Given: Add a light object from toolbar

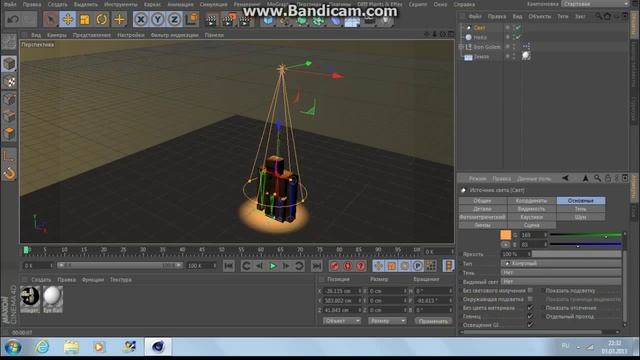Looking at the screenshot, I should (385, 20).
